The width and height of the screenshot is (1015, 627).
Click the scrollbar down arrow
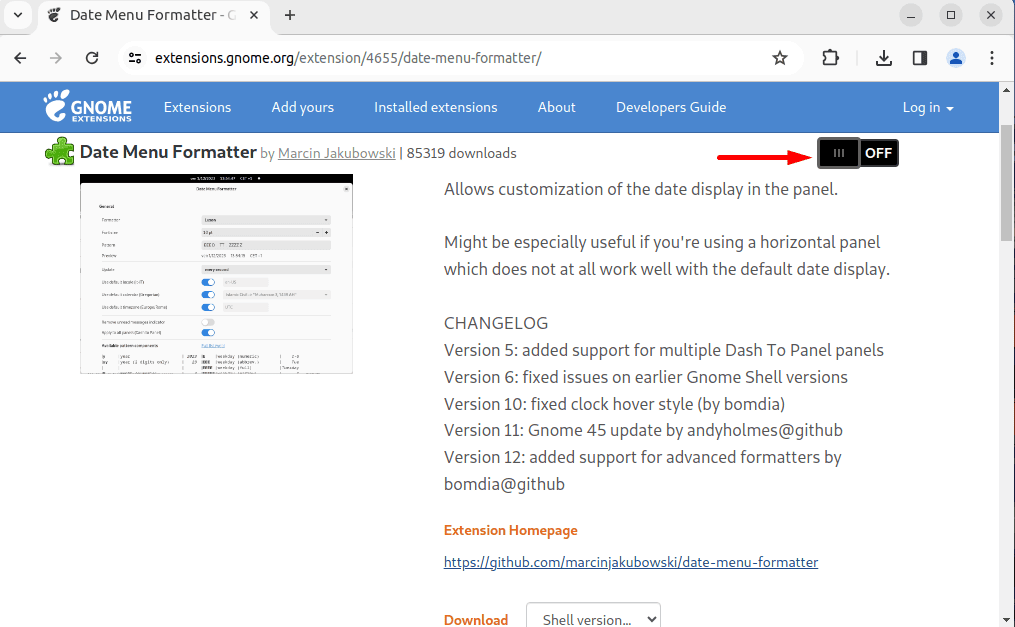[x=1007, y=621]
